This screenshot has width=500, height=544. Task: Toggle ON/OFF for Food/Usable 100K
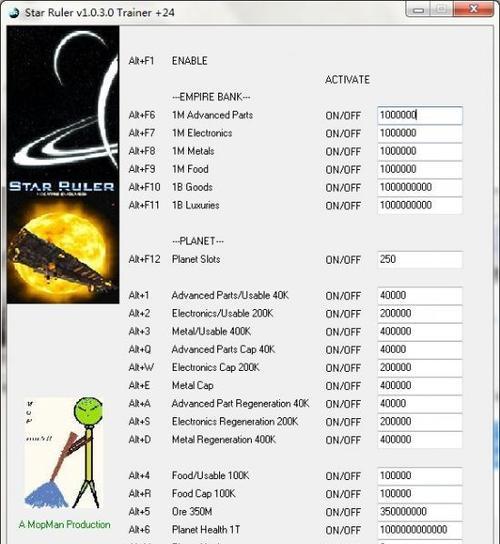click(x=343, y=476)
